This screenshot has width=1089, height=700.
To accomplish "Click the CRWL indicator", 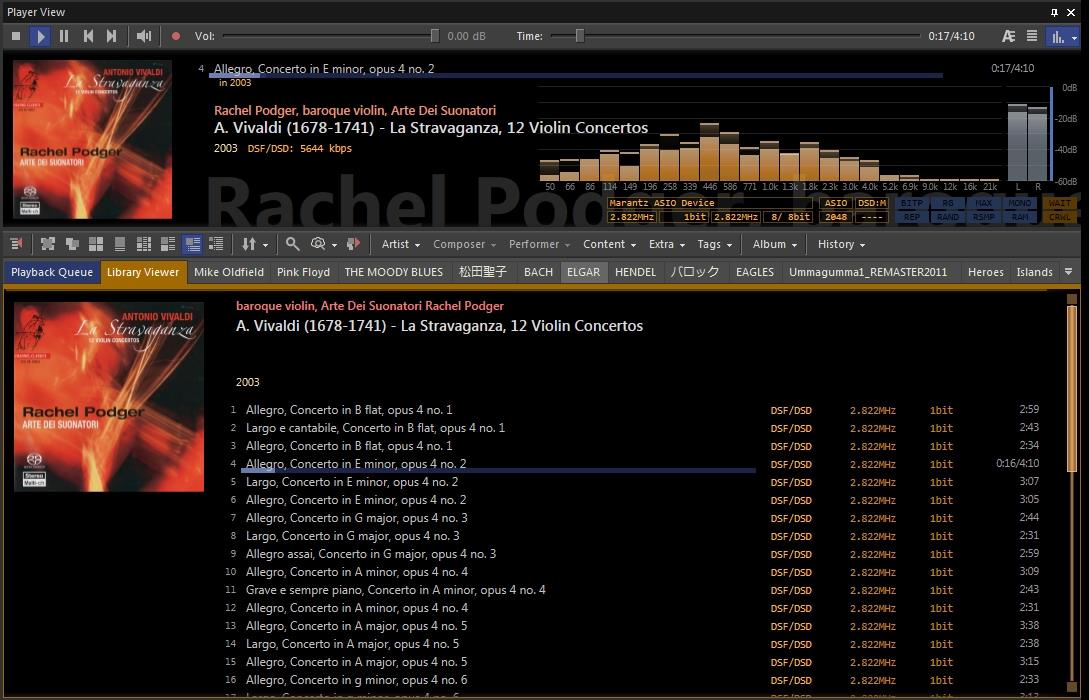I will (x=1059, y=217).
